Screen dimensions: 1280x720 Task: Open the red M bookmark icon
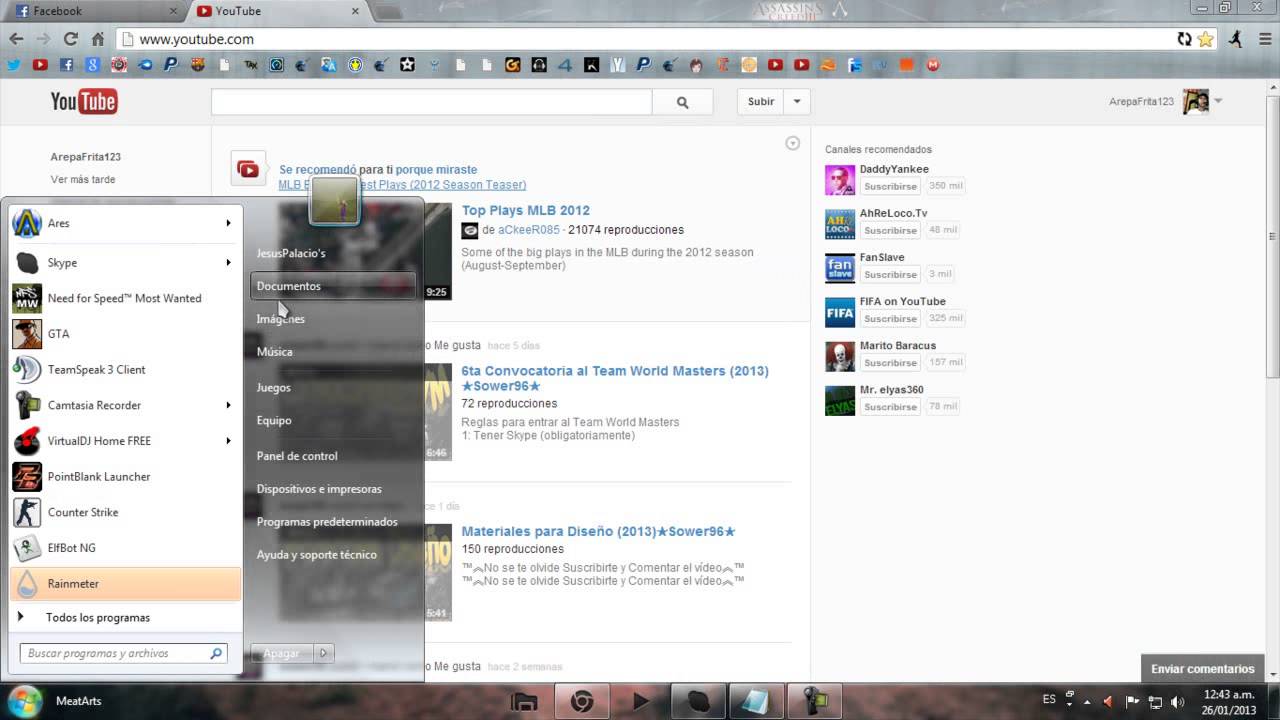(933, 65)
